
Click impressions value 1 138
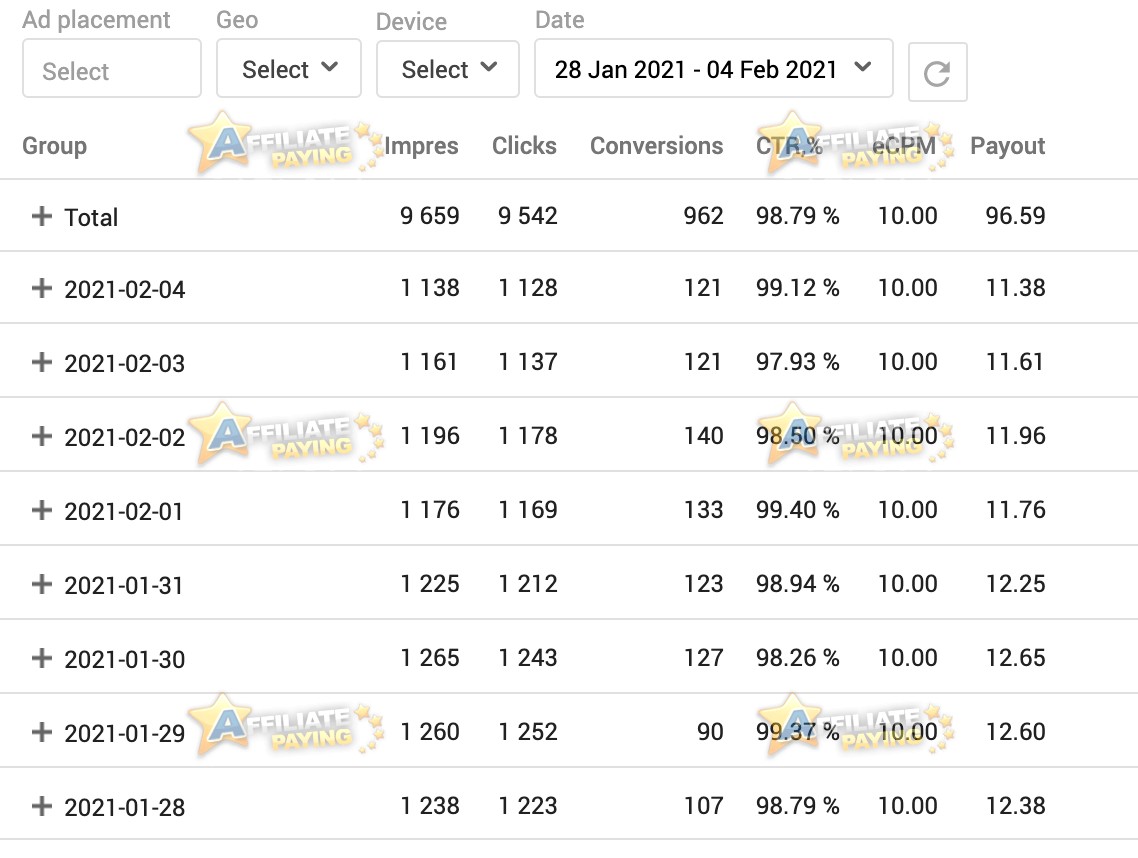click(430, 288)
